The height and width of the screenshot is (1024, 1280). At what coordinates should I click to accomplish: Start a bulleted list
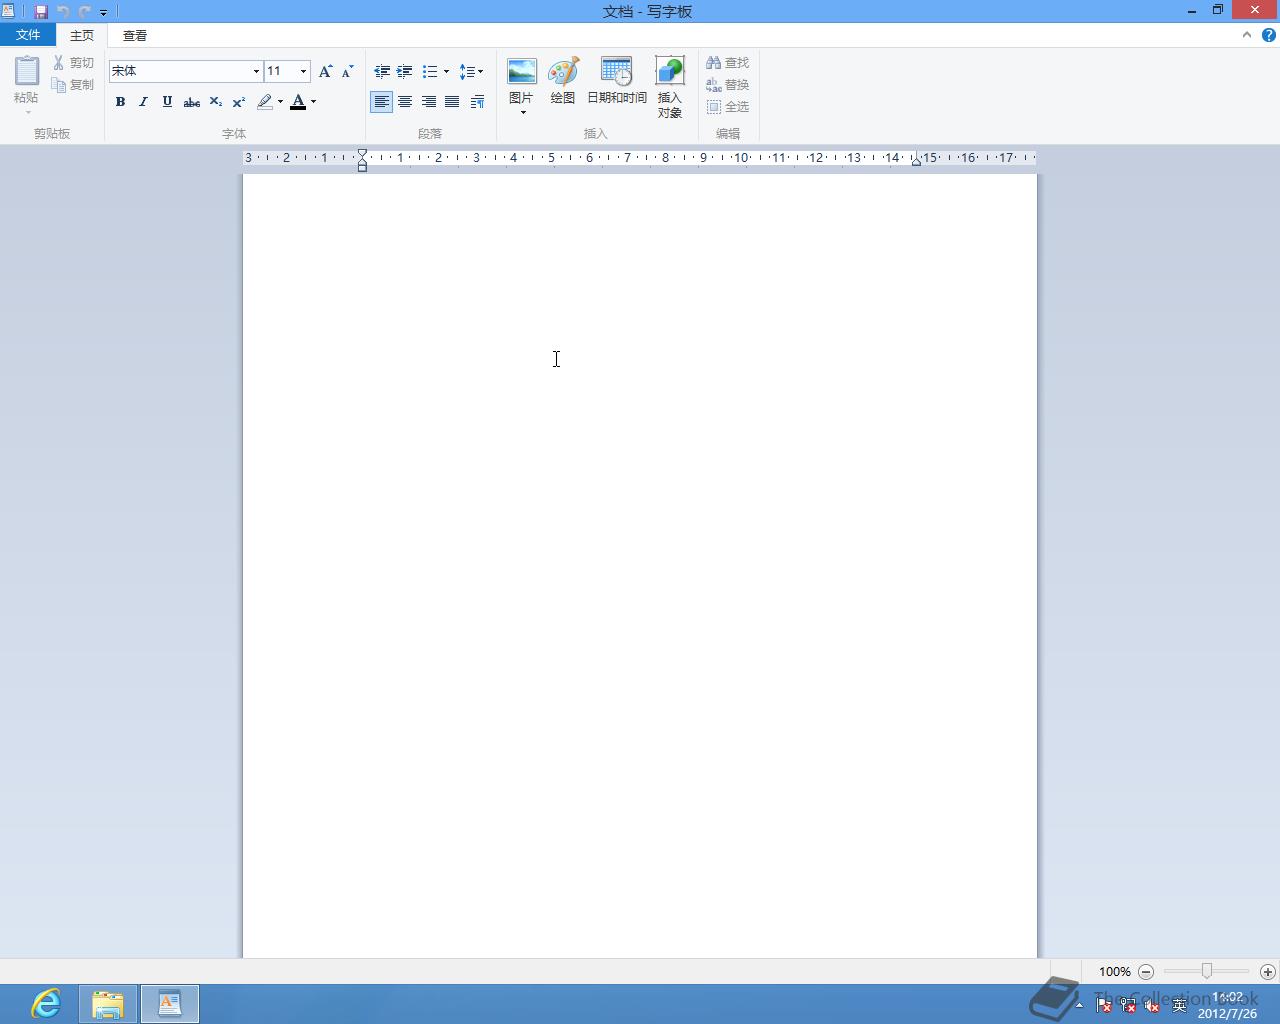click(430, 71)
